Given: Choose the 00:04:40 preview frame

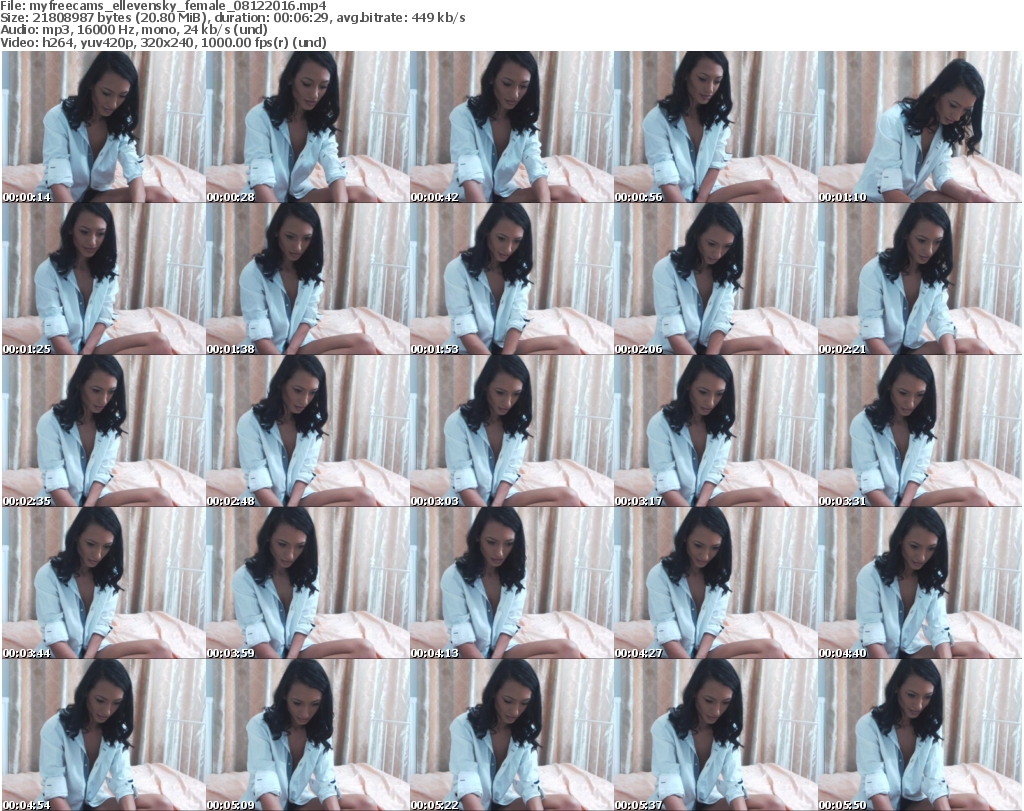Looking at the screenshot, I should click(x=920, y=583).
